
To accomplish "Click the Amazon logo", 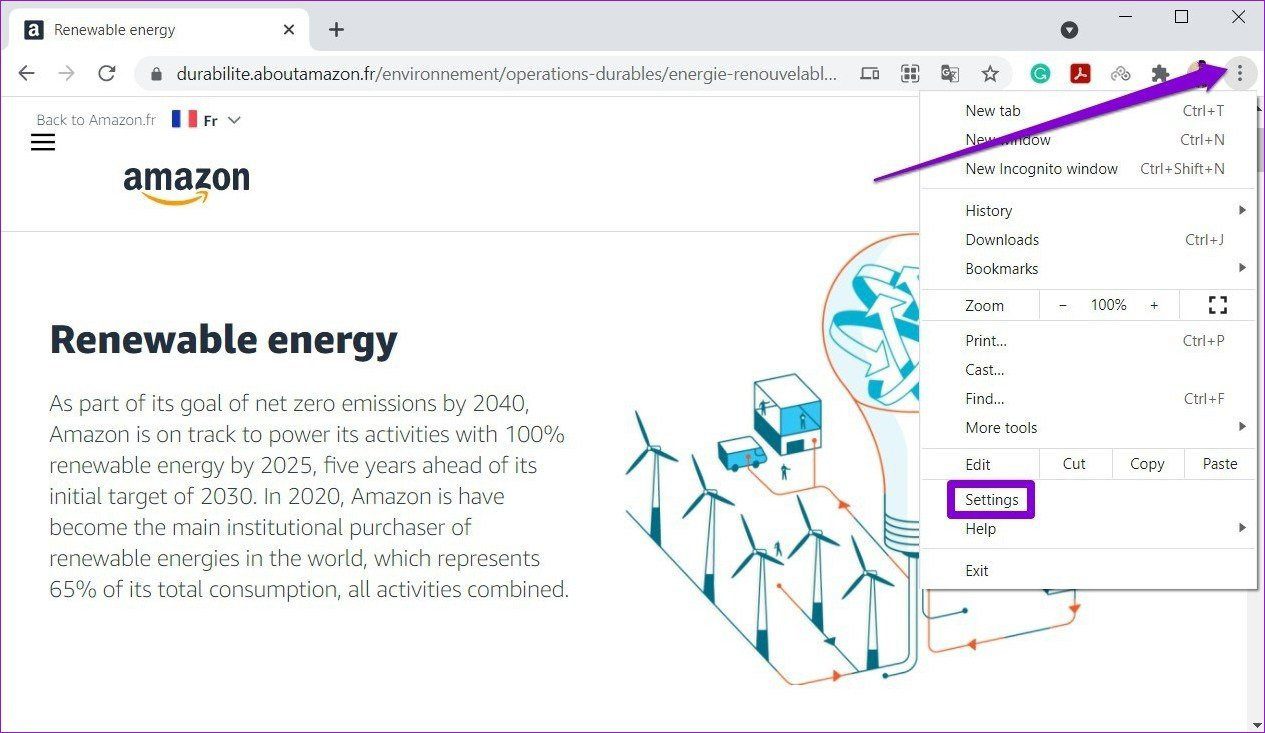I will tap(187, 185).
